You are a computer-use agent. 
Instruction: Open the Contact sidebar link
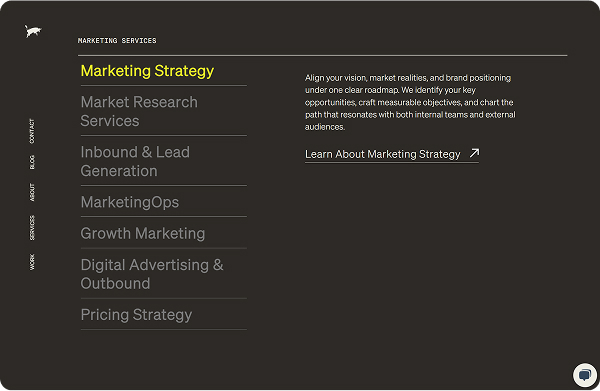click(x=32, y=131)
